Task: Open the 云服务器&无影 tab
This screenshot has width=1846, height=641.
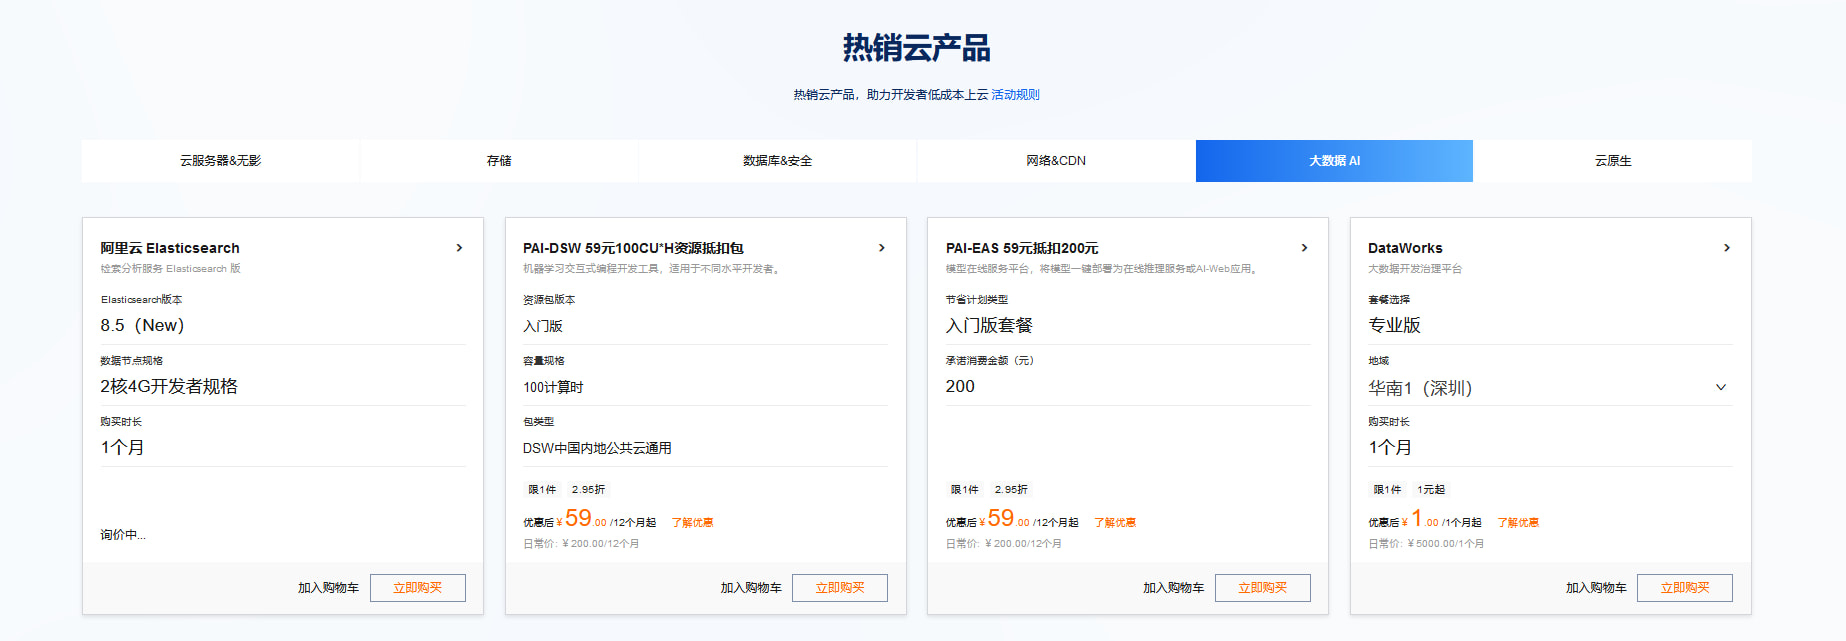Action: [220, 161]
